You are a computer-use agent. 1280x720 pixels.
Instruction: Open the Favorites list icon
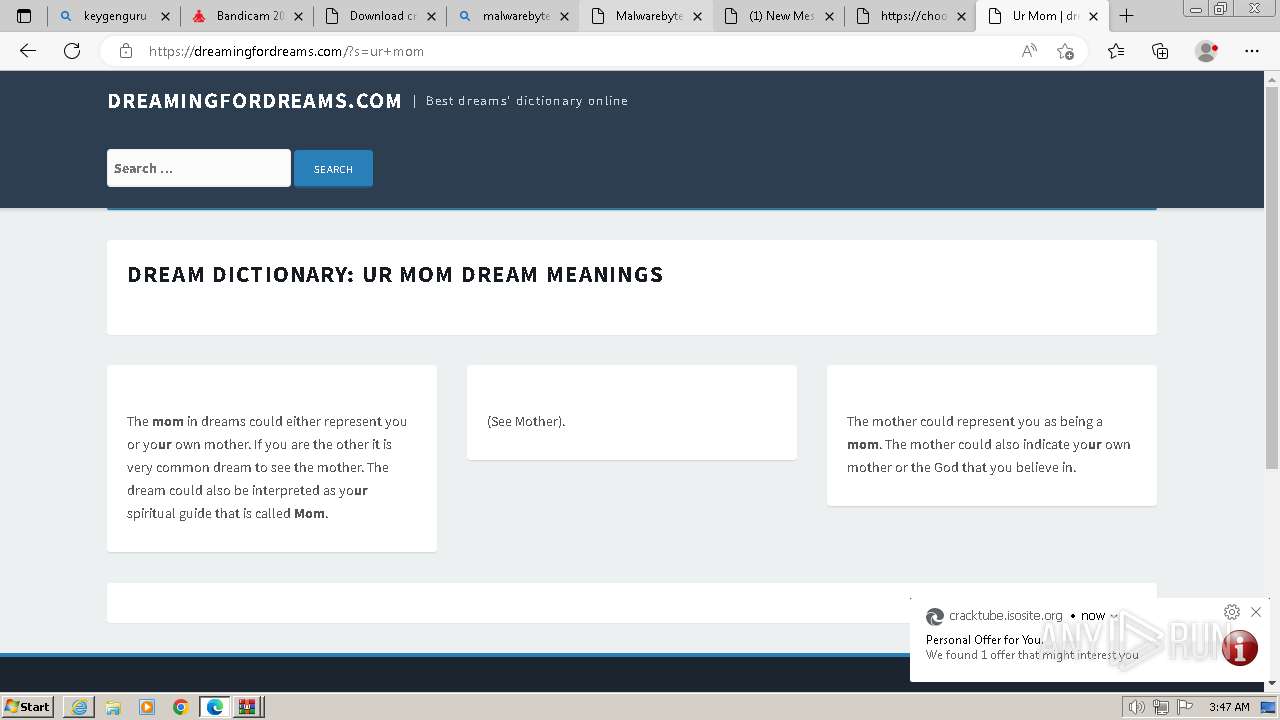[x=1116, y=51]
